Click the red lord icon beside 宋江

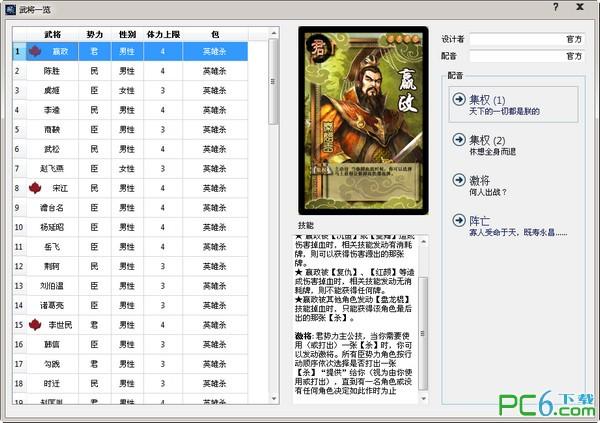[35, 188]
